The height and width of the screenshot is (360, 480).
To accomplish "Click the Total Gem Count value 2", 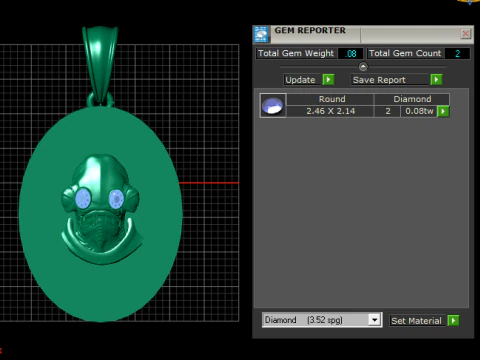I will (457, 53).
